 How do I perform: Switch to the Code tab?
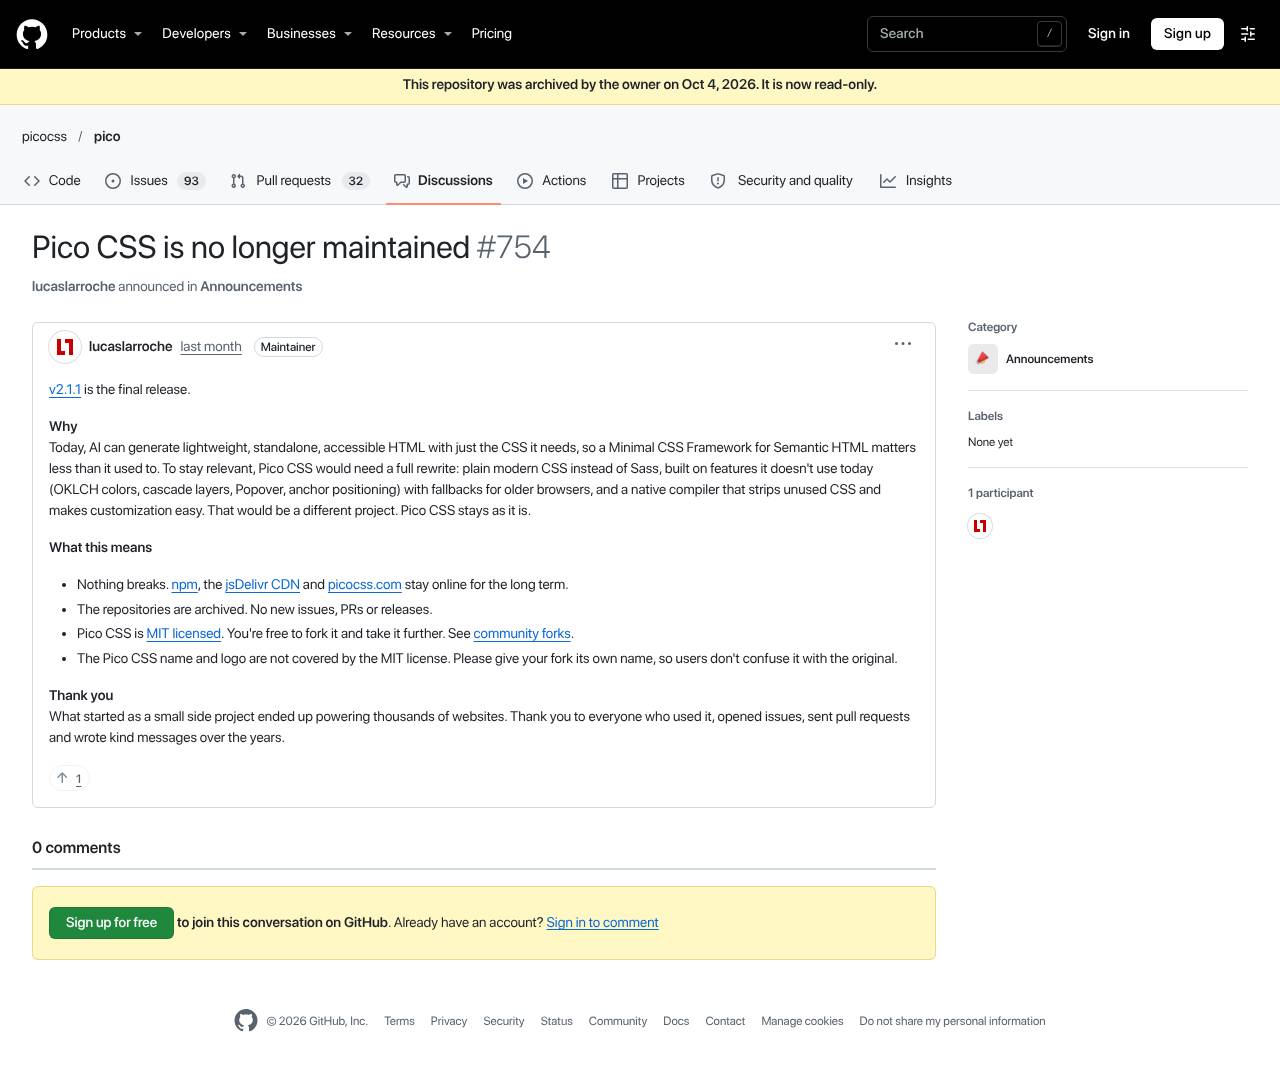click(x=52, y=181)
